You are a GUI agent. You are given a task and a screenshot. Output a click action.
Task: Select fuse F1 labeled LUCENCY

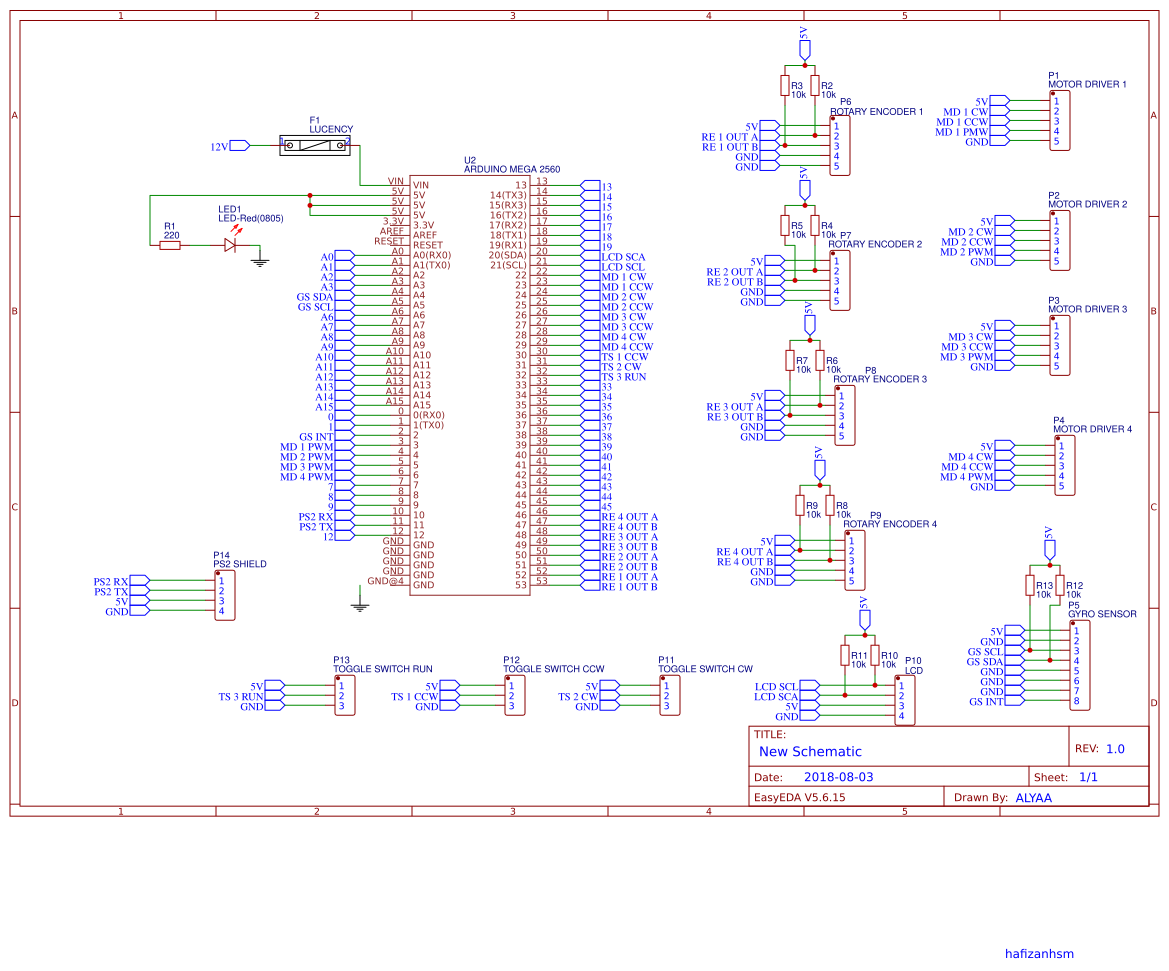[x=313, y=146]
